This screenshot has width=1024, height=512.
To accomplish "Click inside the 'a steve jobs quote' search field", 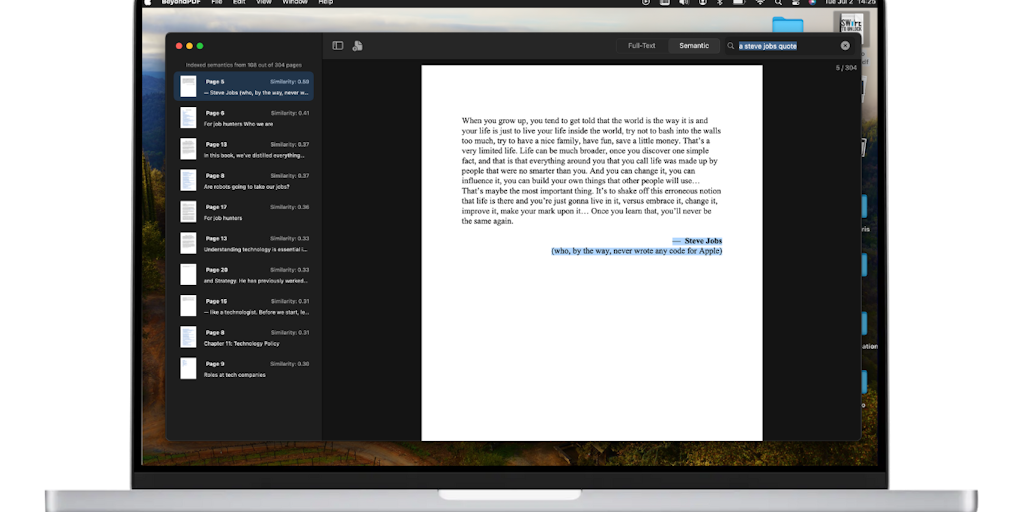I will [785, 46].
